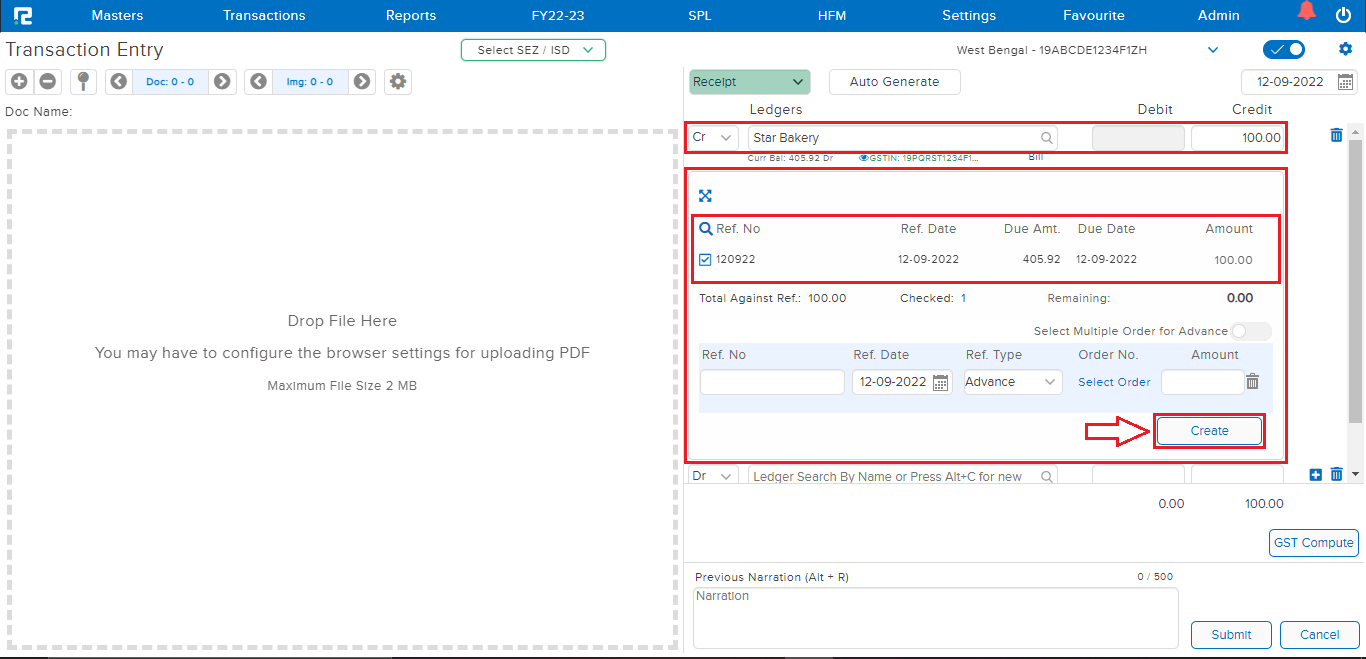Screen dimensions: 1366x659
Task: Delete the Star Bakery ledger row
Action: [x=1336, y=135]
